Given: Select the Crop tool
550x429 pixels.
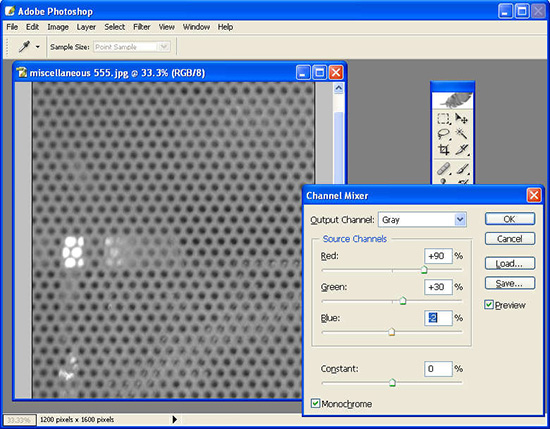Looking at the screenshot, I should coord(443,150).
